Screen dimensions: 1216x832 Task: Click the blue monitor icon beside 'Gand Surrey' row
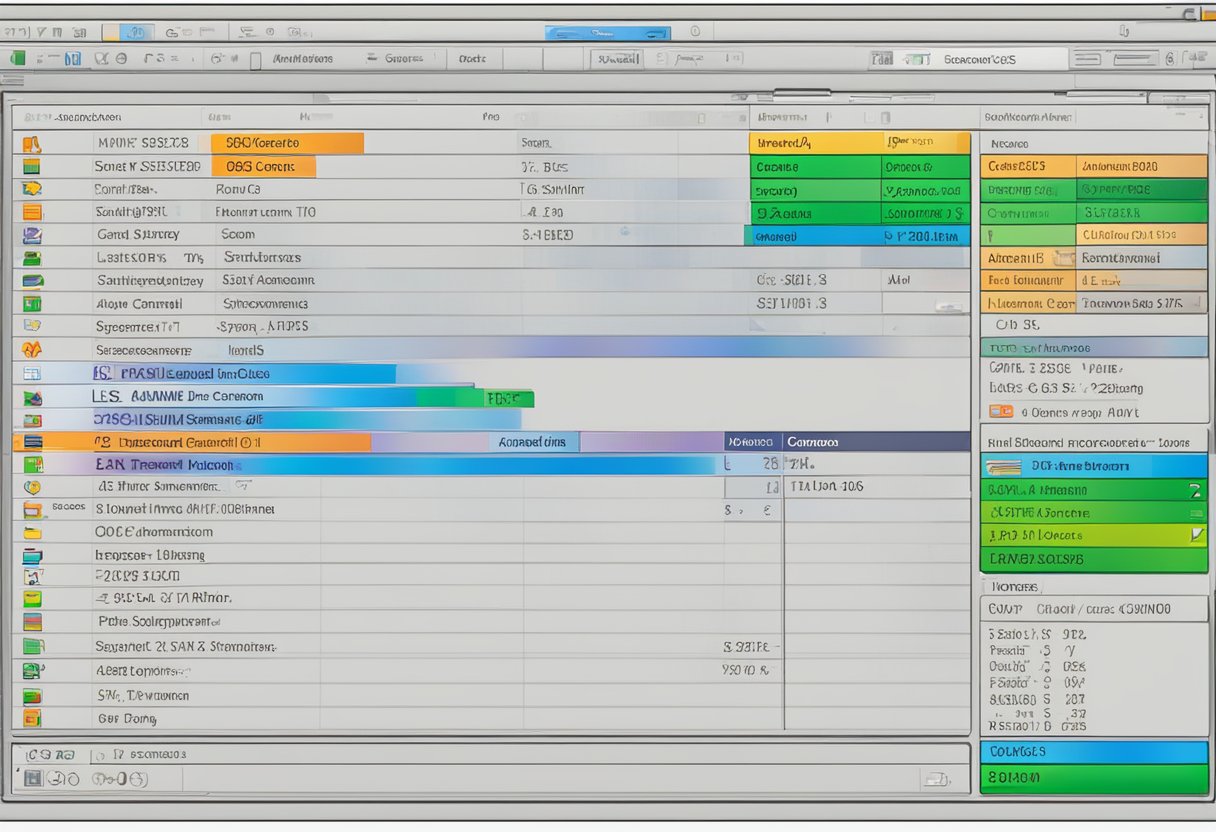point(32,235)
